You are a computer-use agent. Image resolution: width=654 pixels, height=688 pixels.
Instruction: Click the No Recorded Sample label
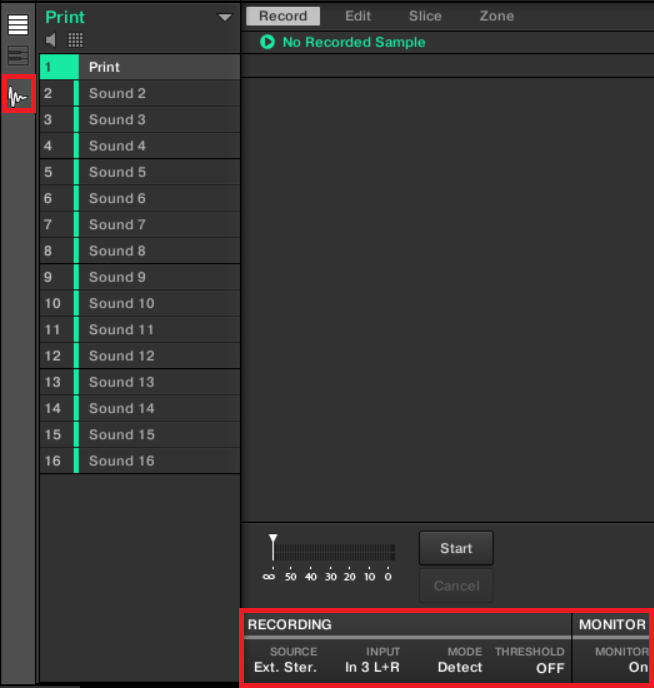(x=354, y=42)
